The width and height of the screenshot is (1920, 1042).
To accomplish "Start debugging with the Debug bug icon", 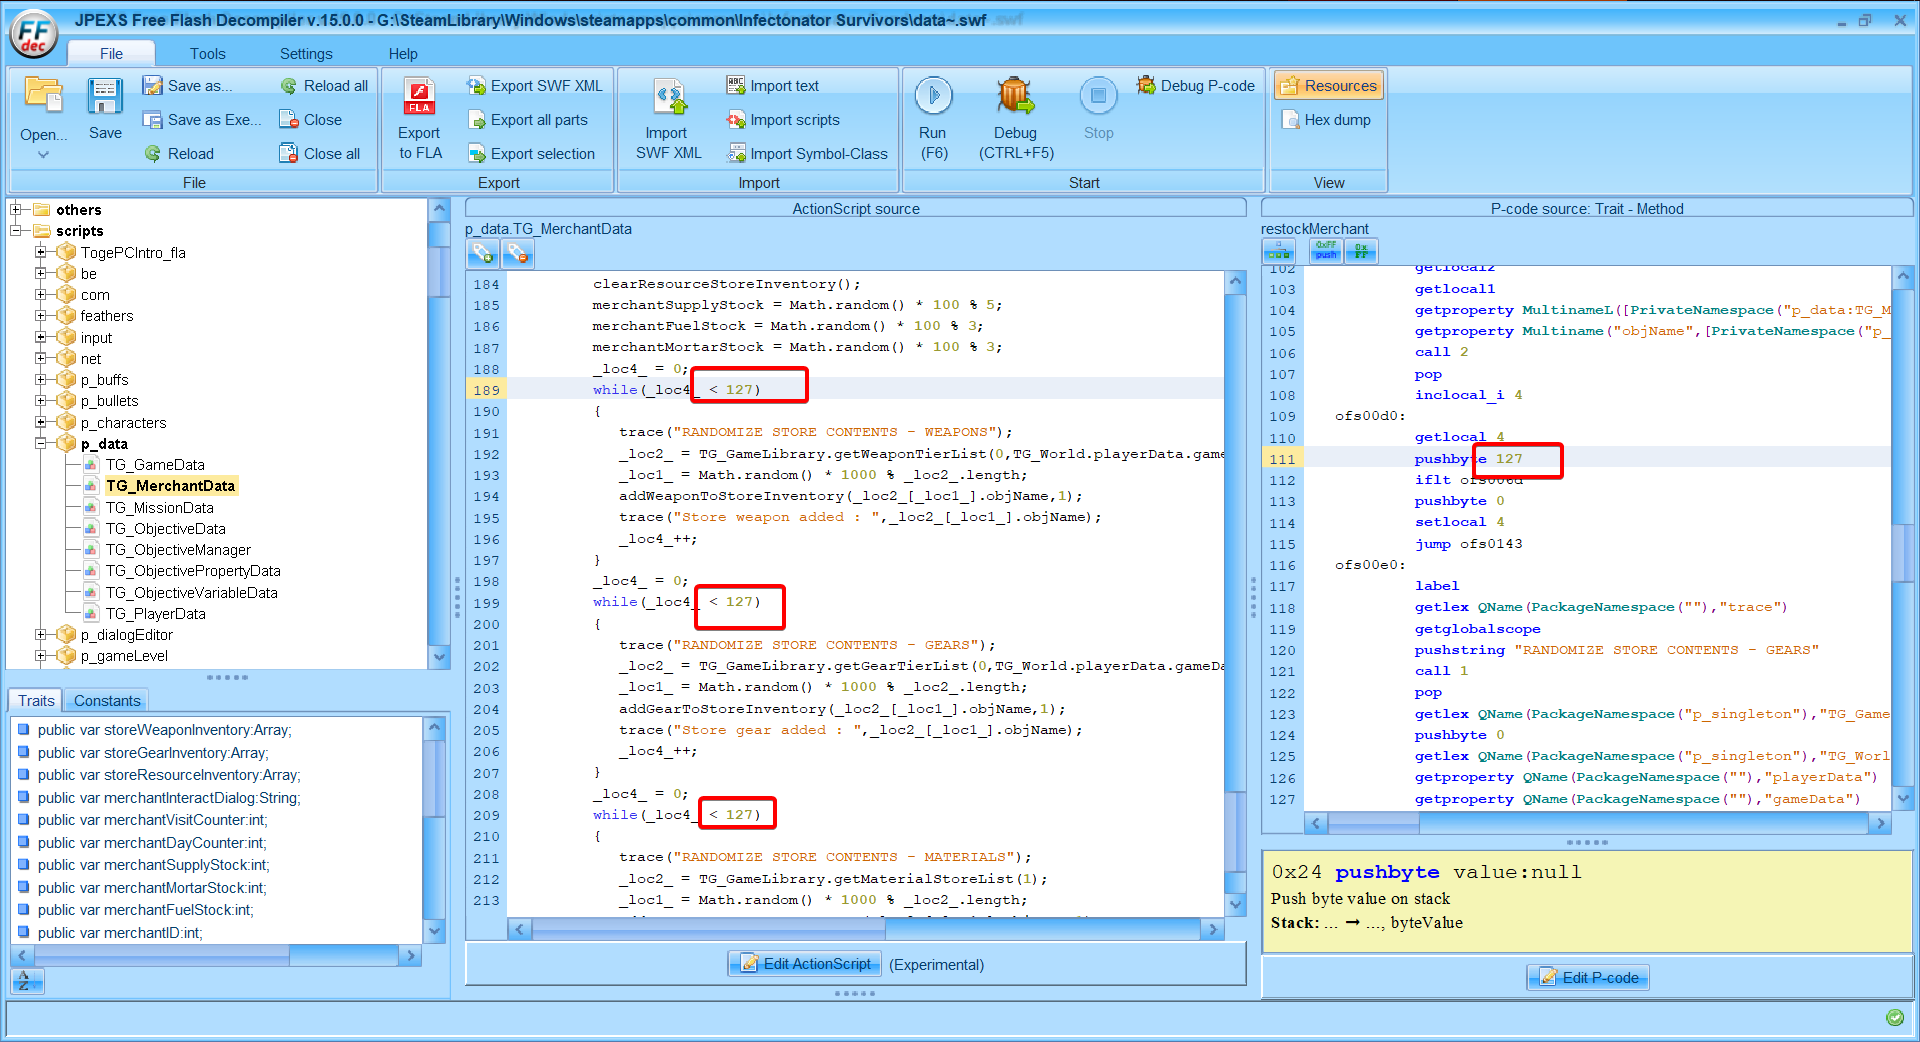I will click(1015, 96).
